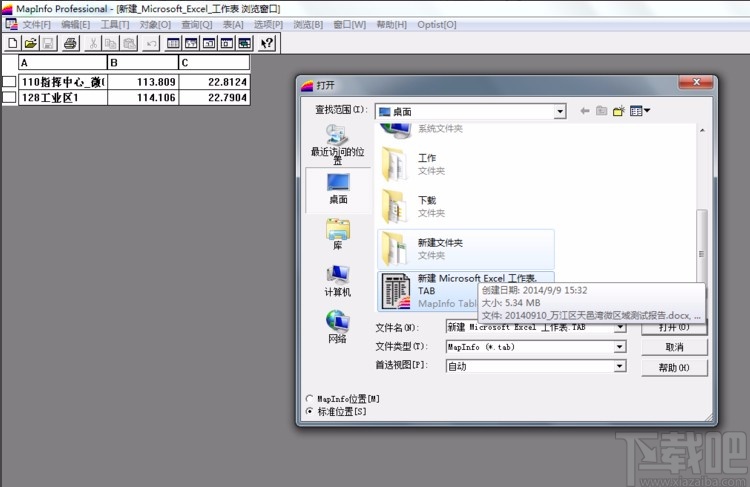
Task: Toggle row selector for 110指挥中心 row
Action: 10,82
